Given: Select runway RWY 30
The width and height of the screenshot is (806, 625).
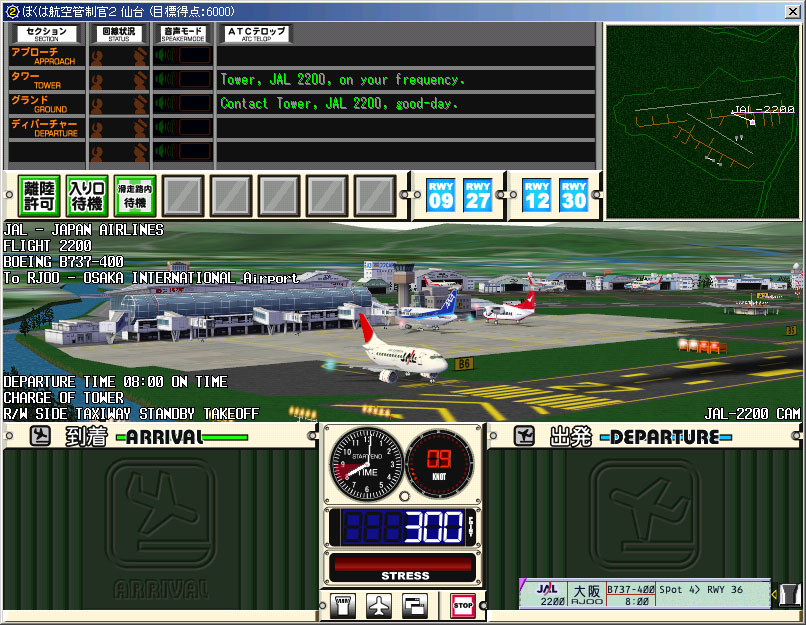Looking at the screenshot, I should coord(574,194).
